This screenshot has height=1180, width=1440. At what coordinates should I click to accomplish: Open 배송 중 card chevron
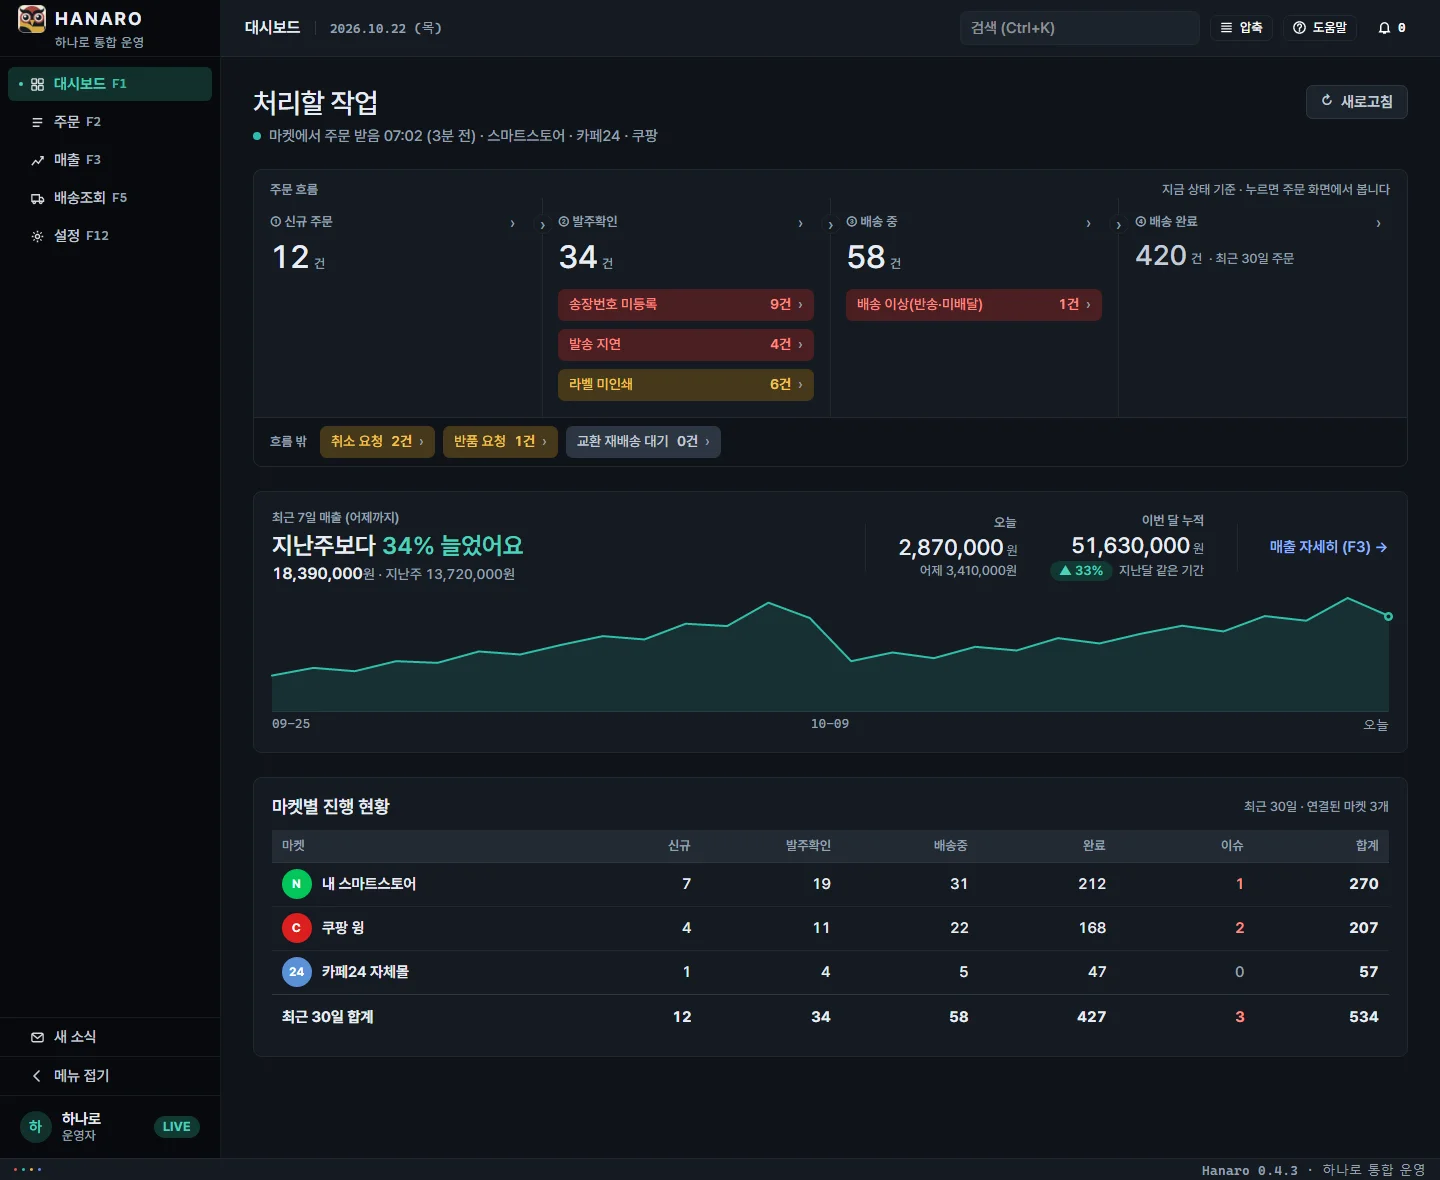coord(1088,223)
